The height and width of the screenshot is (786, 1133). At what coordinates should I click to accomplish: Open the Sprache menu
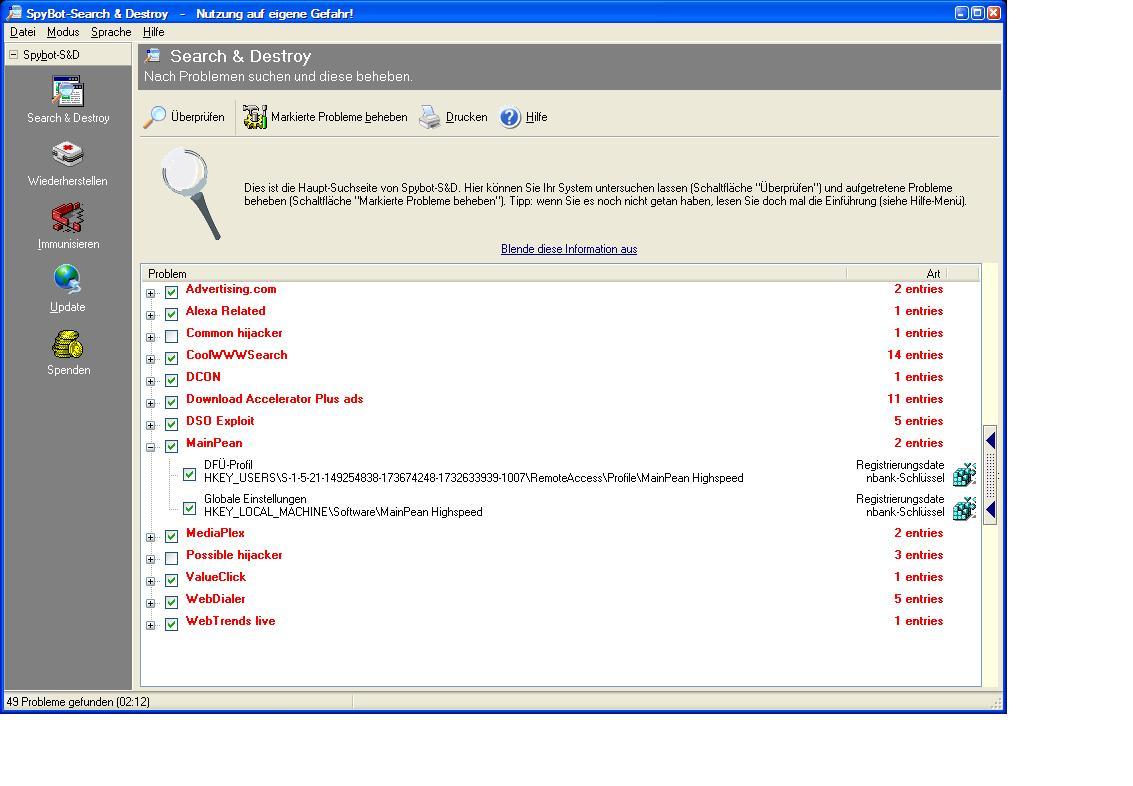tap(111, 32)
